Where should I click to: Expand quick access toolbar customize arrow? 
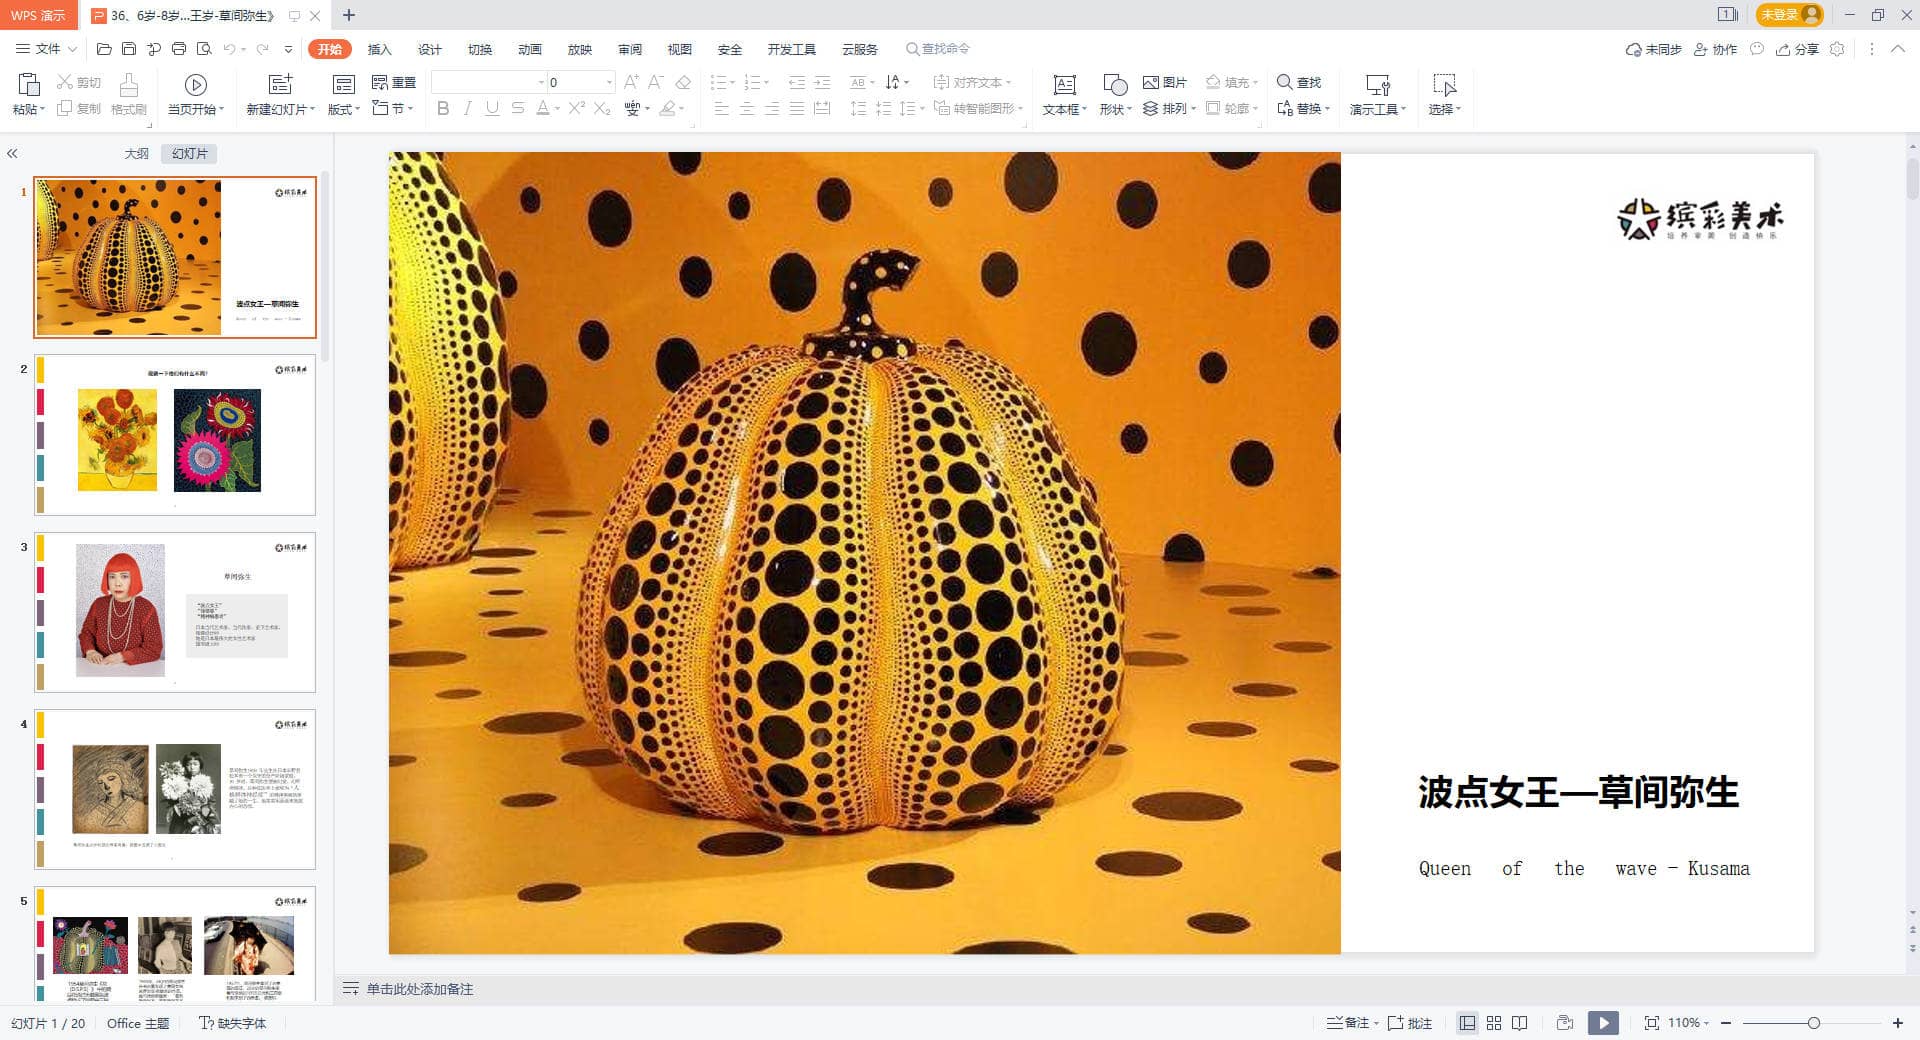coord(289,49)
